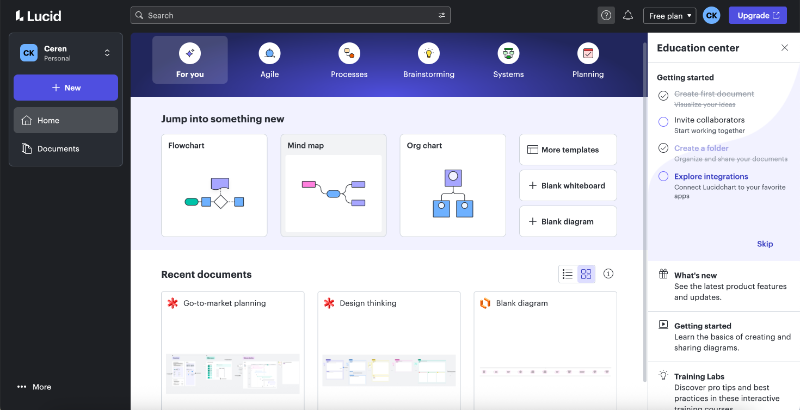Close the Education center panel
The height and width of the screenshot is (410, 800).
(x=784, y=48)
